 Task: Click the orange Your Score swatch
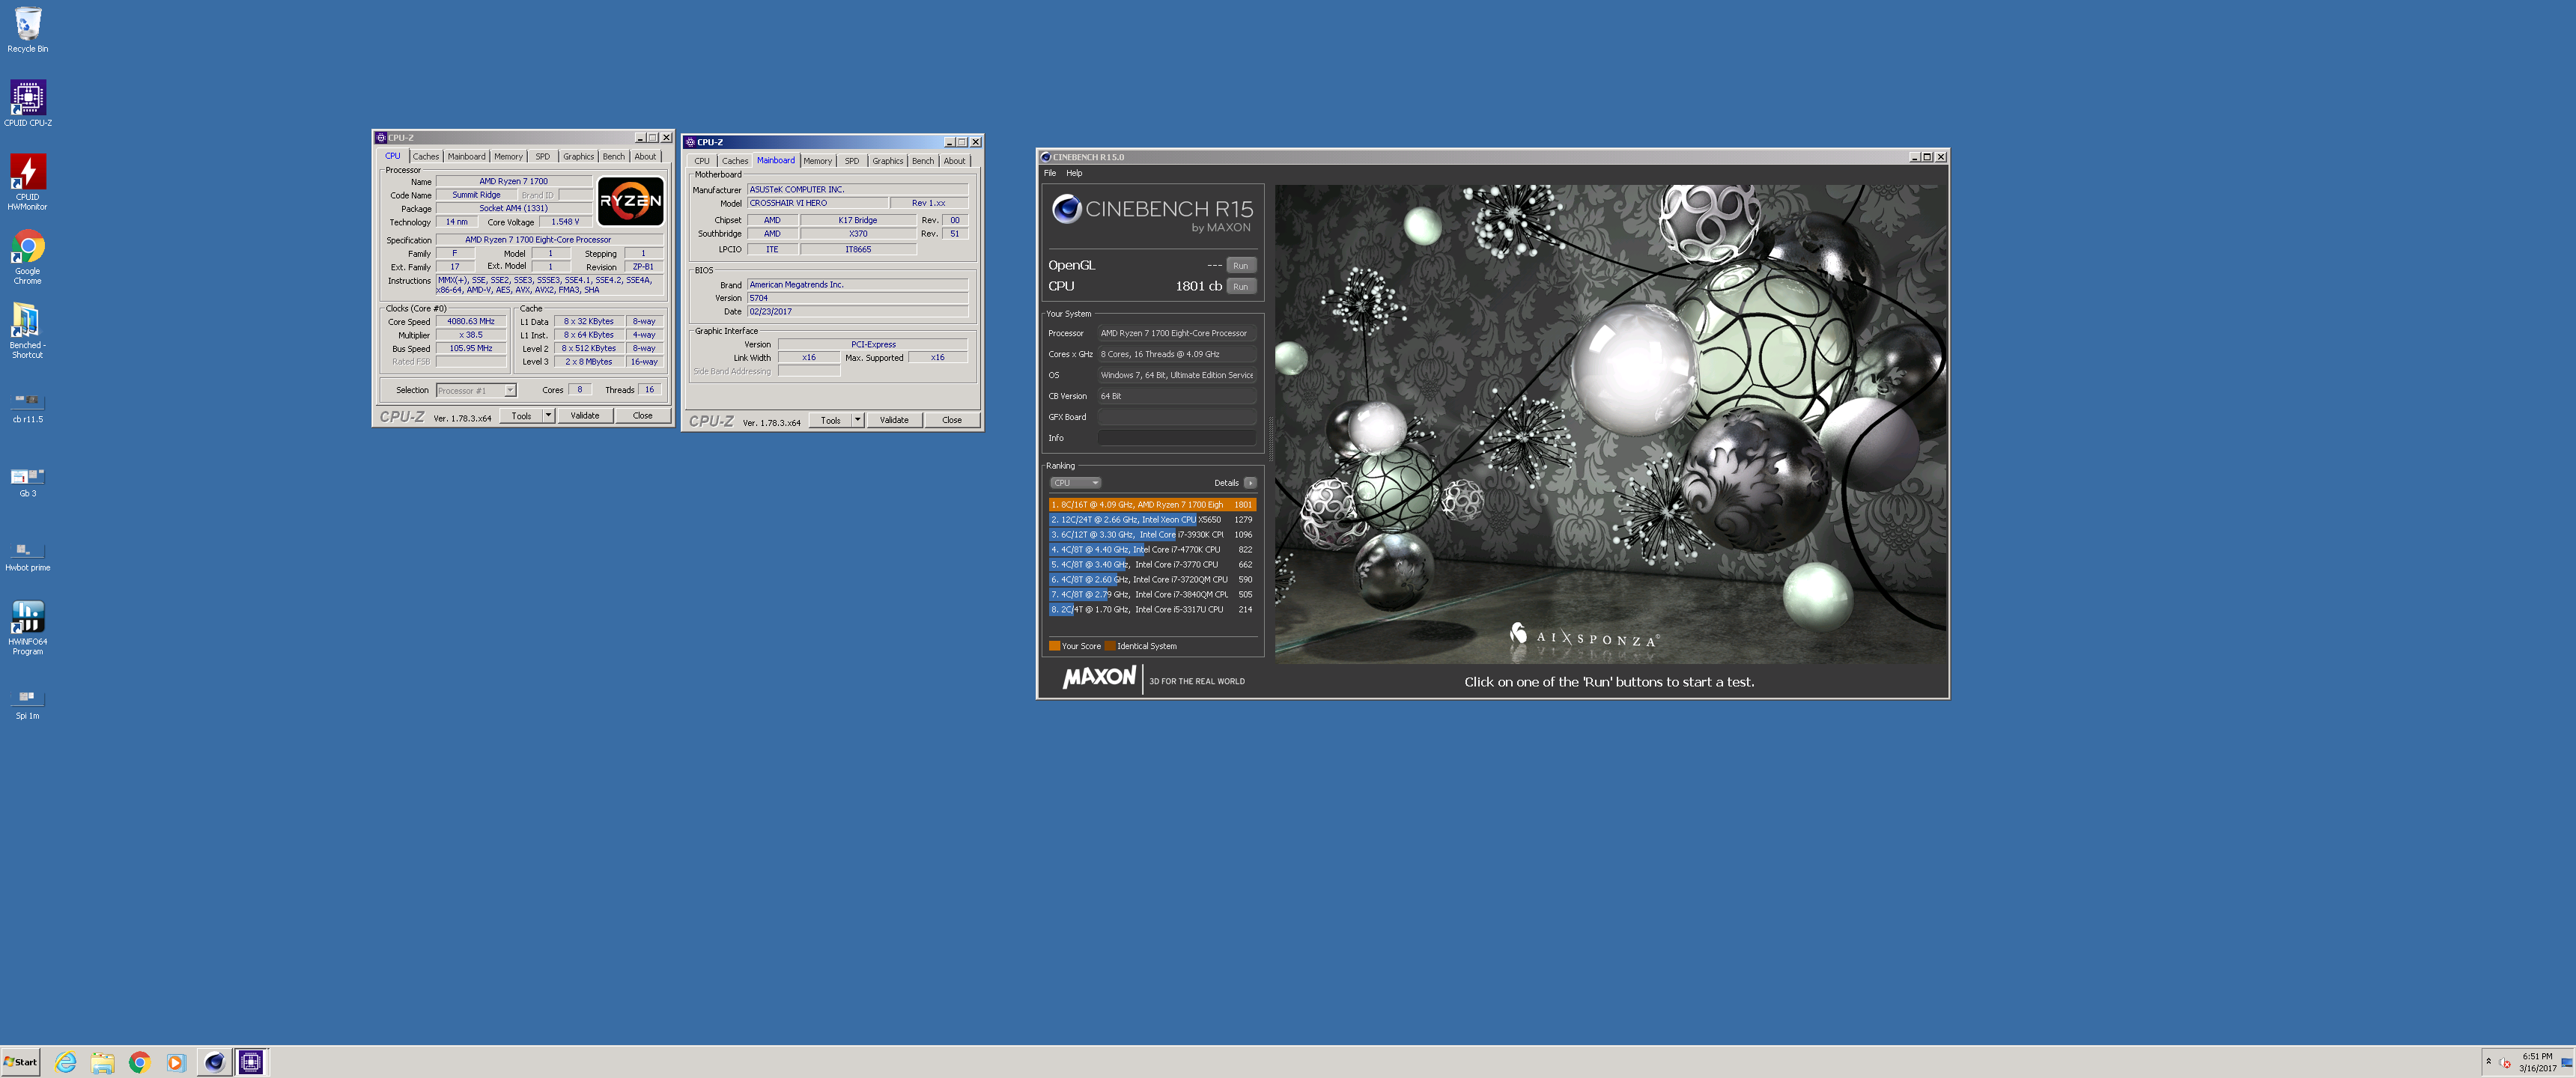point(1054,646)
